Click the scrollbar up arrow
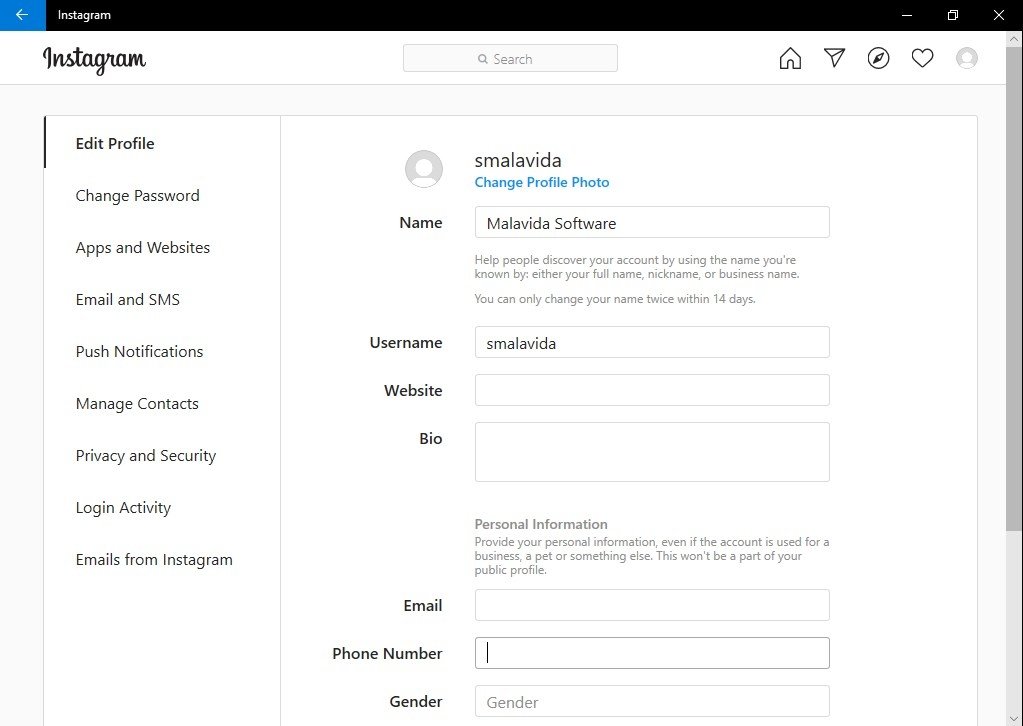 [1013, 38]
